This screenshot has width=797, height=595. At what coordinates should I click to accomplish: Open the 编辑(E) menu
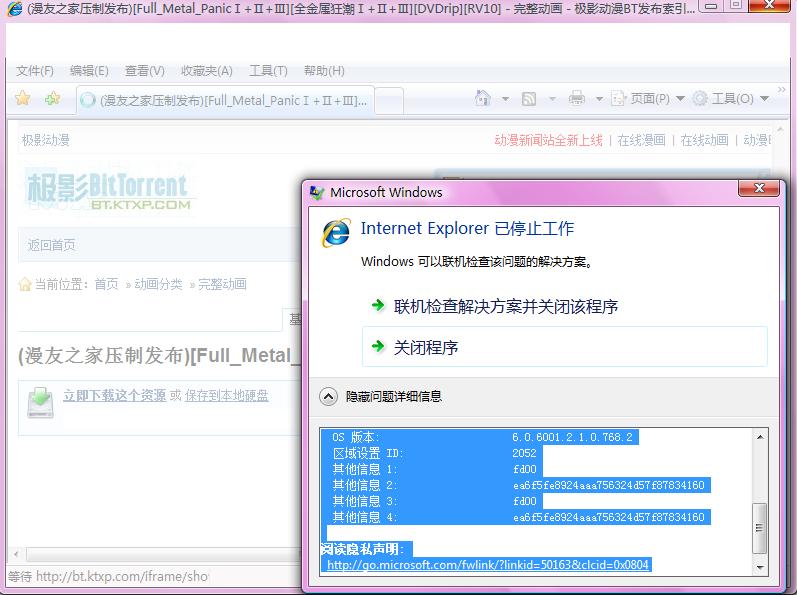coord(89,71)
